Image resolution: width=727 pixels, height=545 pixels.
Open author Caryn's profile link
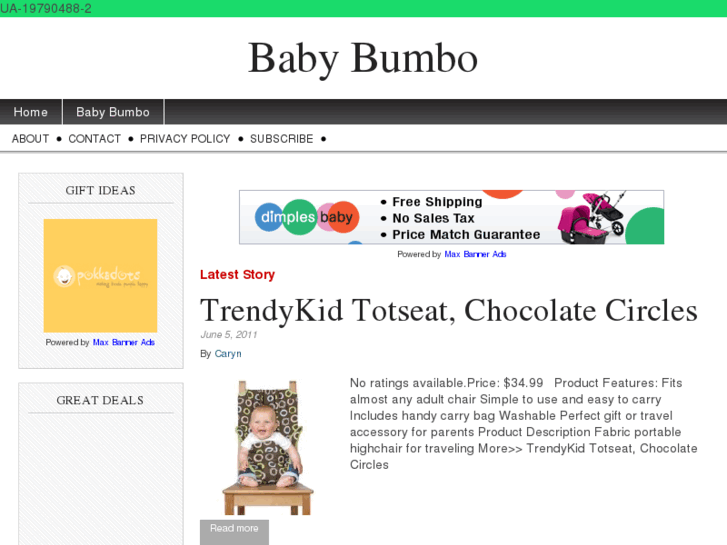228,353
